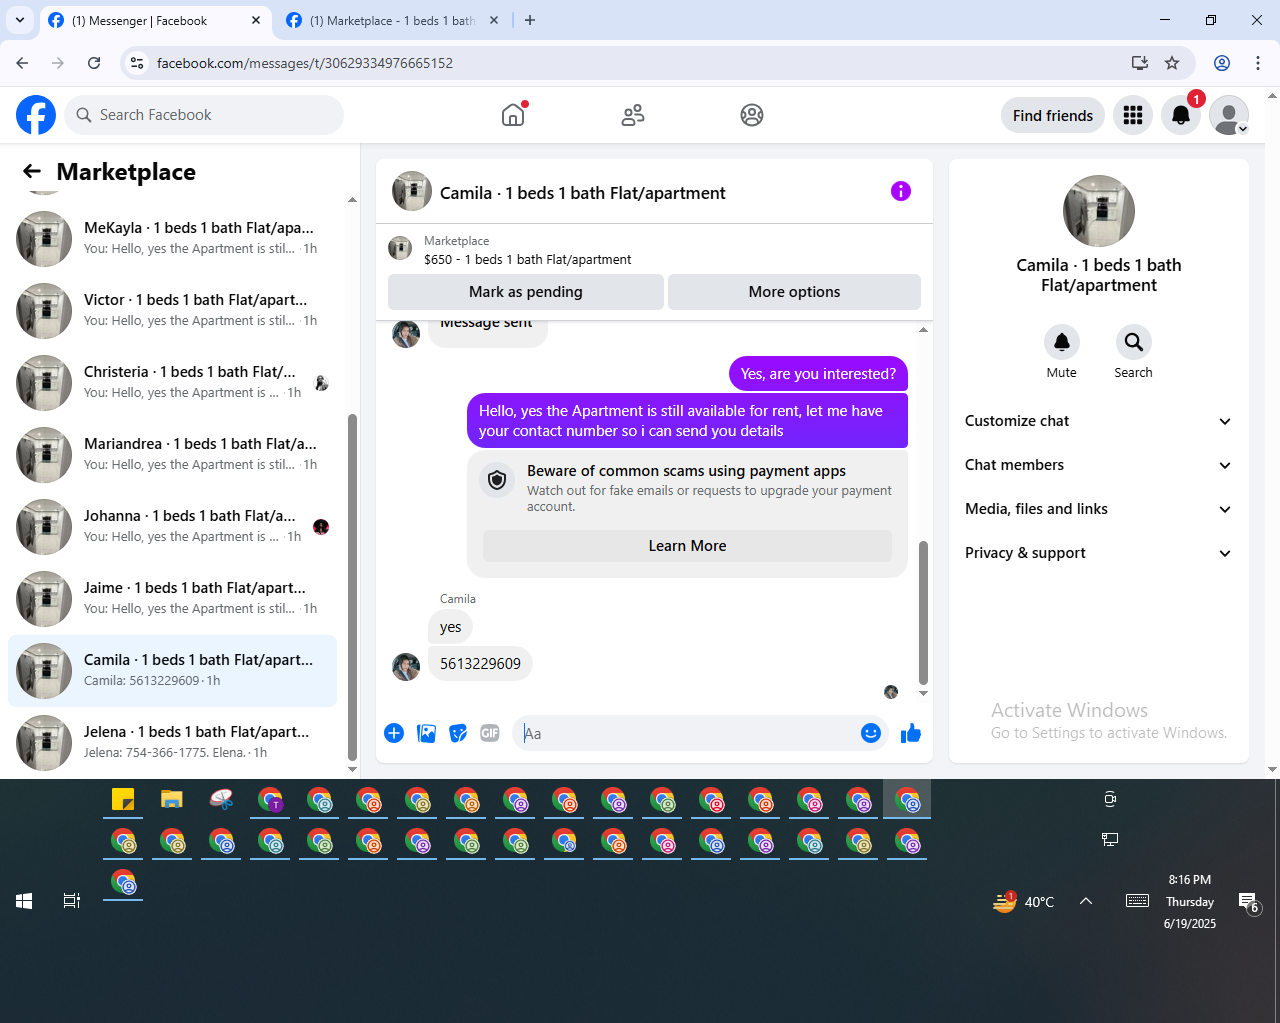Reload the page
The width and height of the screenshot is (1280, 1023).
[94, 63]
